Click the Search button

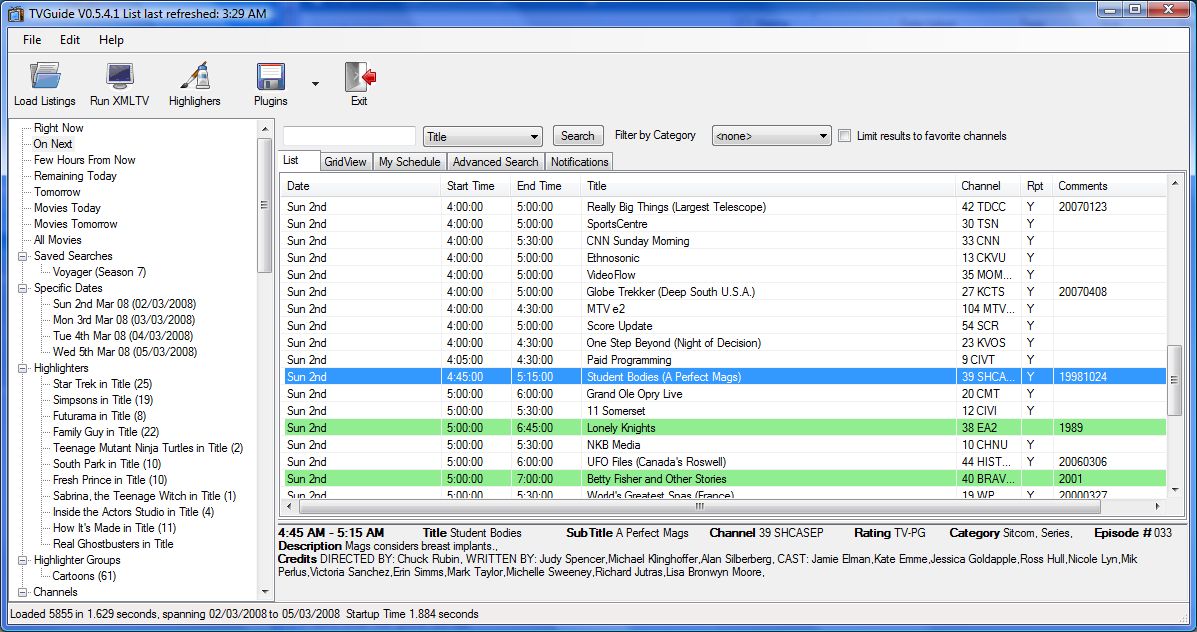[x=578, y=136]
